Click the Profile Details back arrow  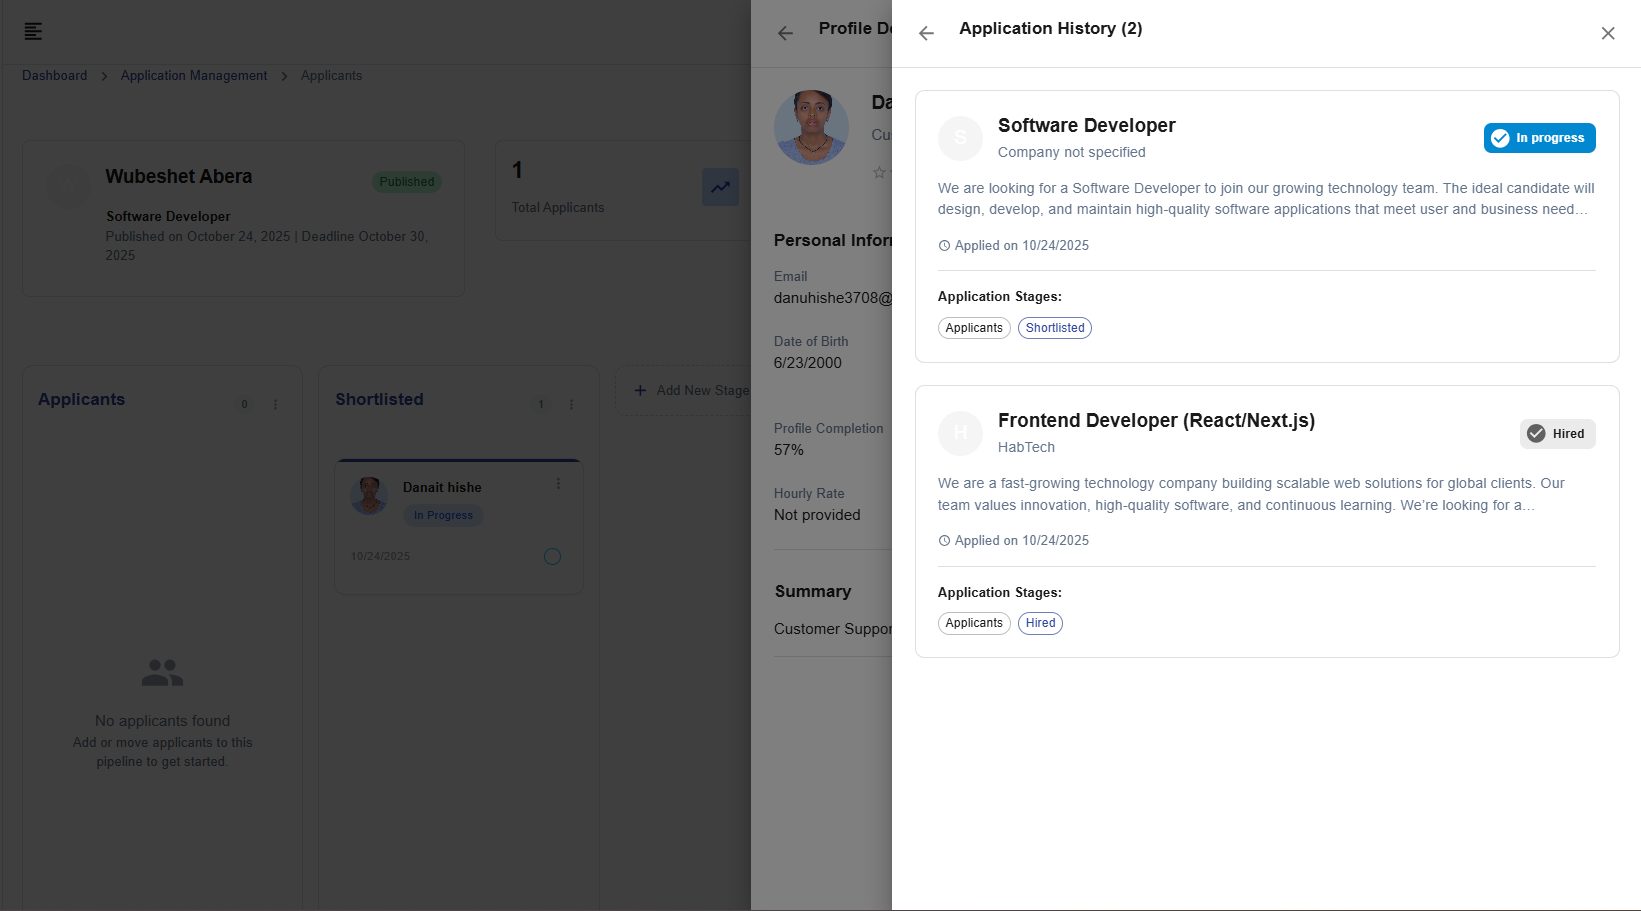785,33
